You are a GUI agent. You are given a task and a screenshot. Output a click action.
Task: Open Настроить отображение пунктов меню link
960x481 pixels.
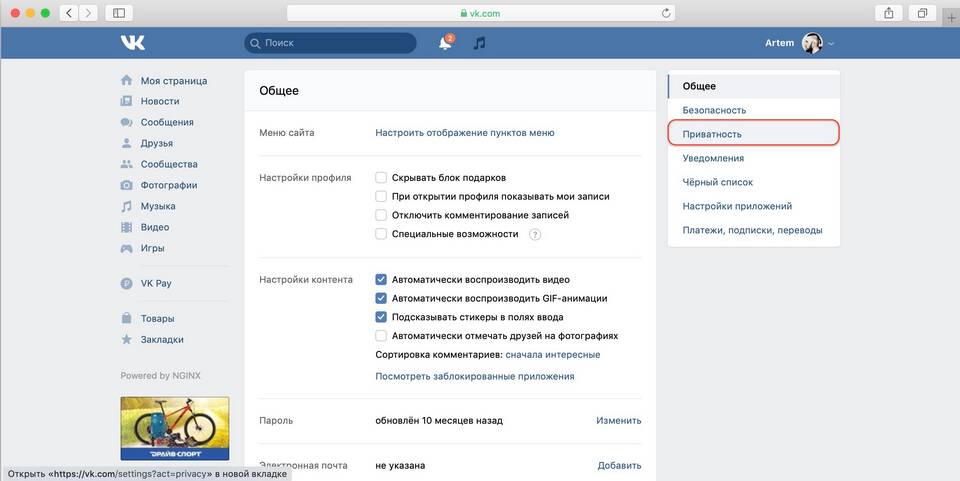(464, 132)
